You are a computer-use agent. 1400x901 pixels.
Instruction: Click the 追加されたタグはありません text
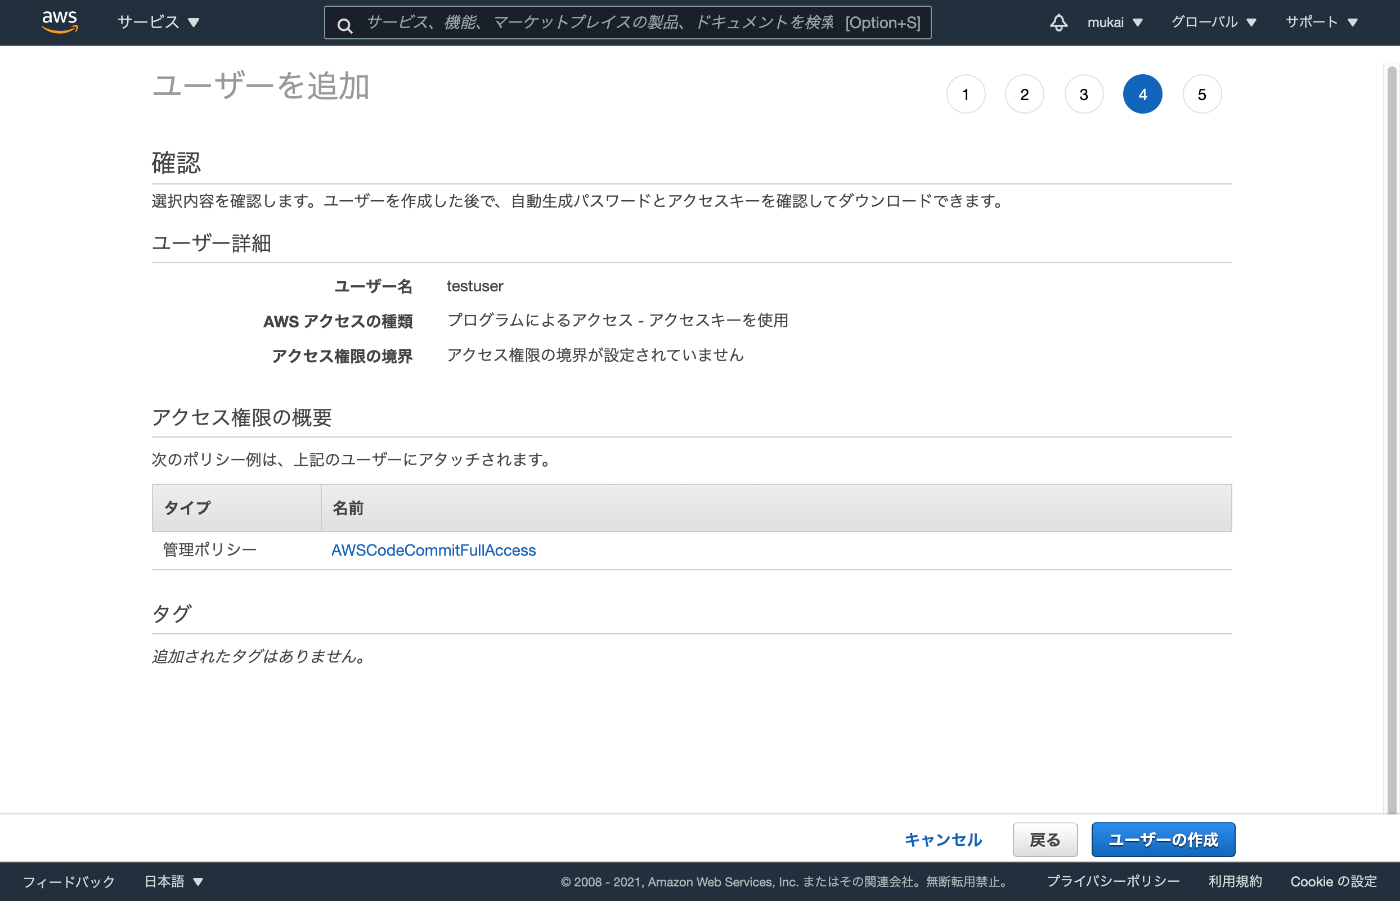click(259, 657)
